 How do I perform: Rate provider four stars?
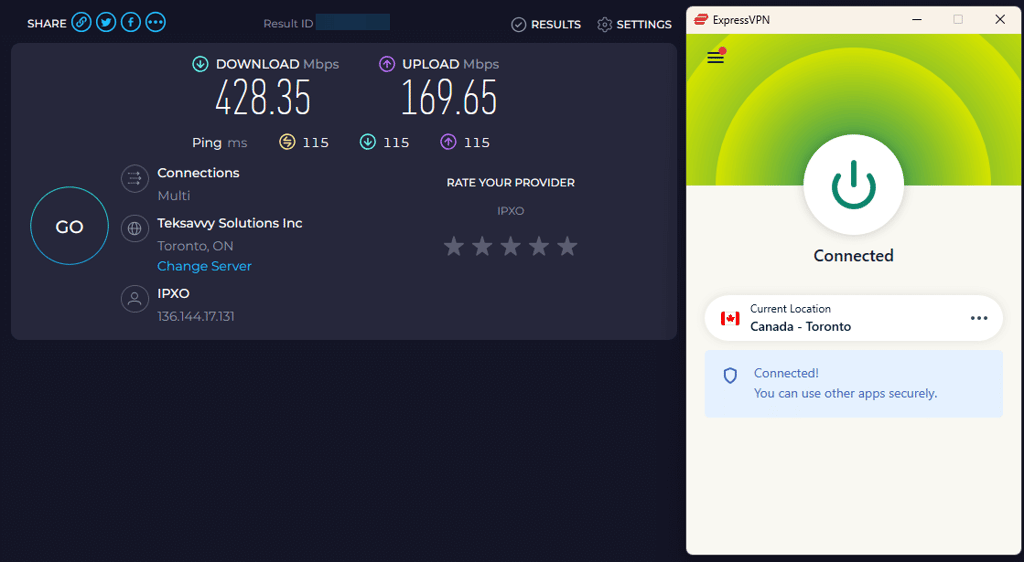pos(539,246)
